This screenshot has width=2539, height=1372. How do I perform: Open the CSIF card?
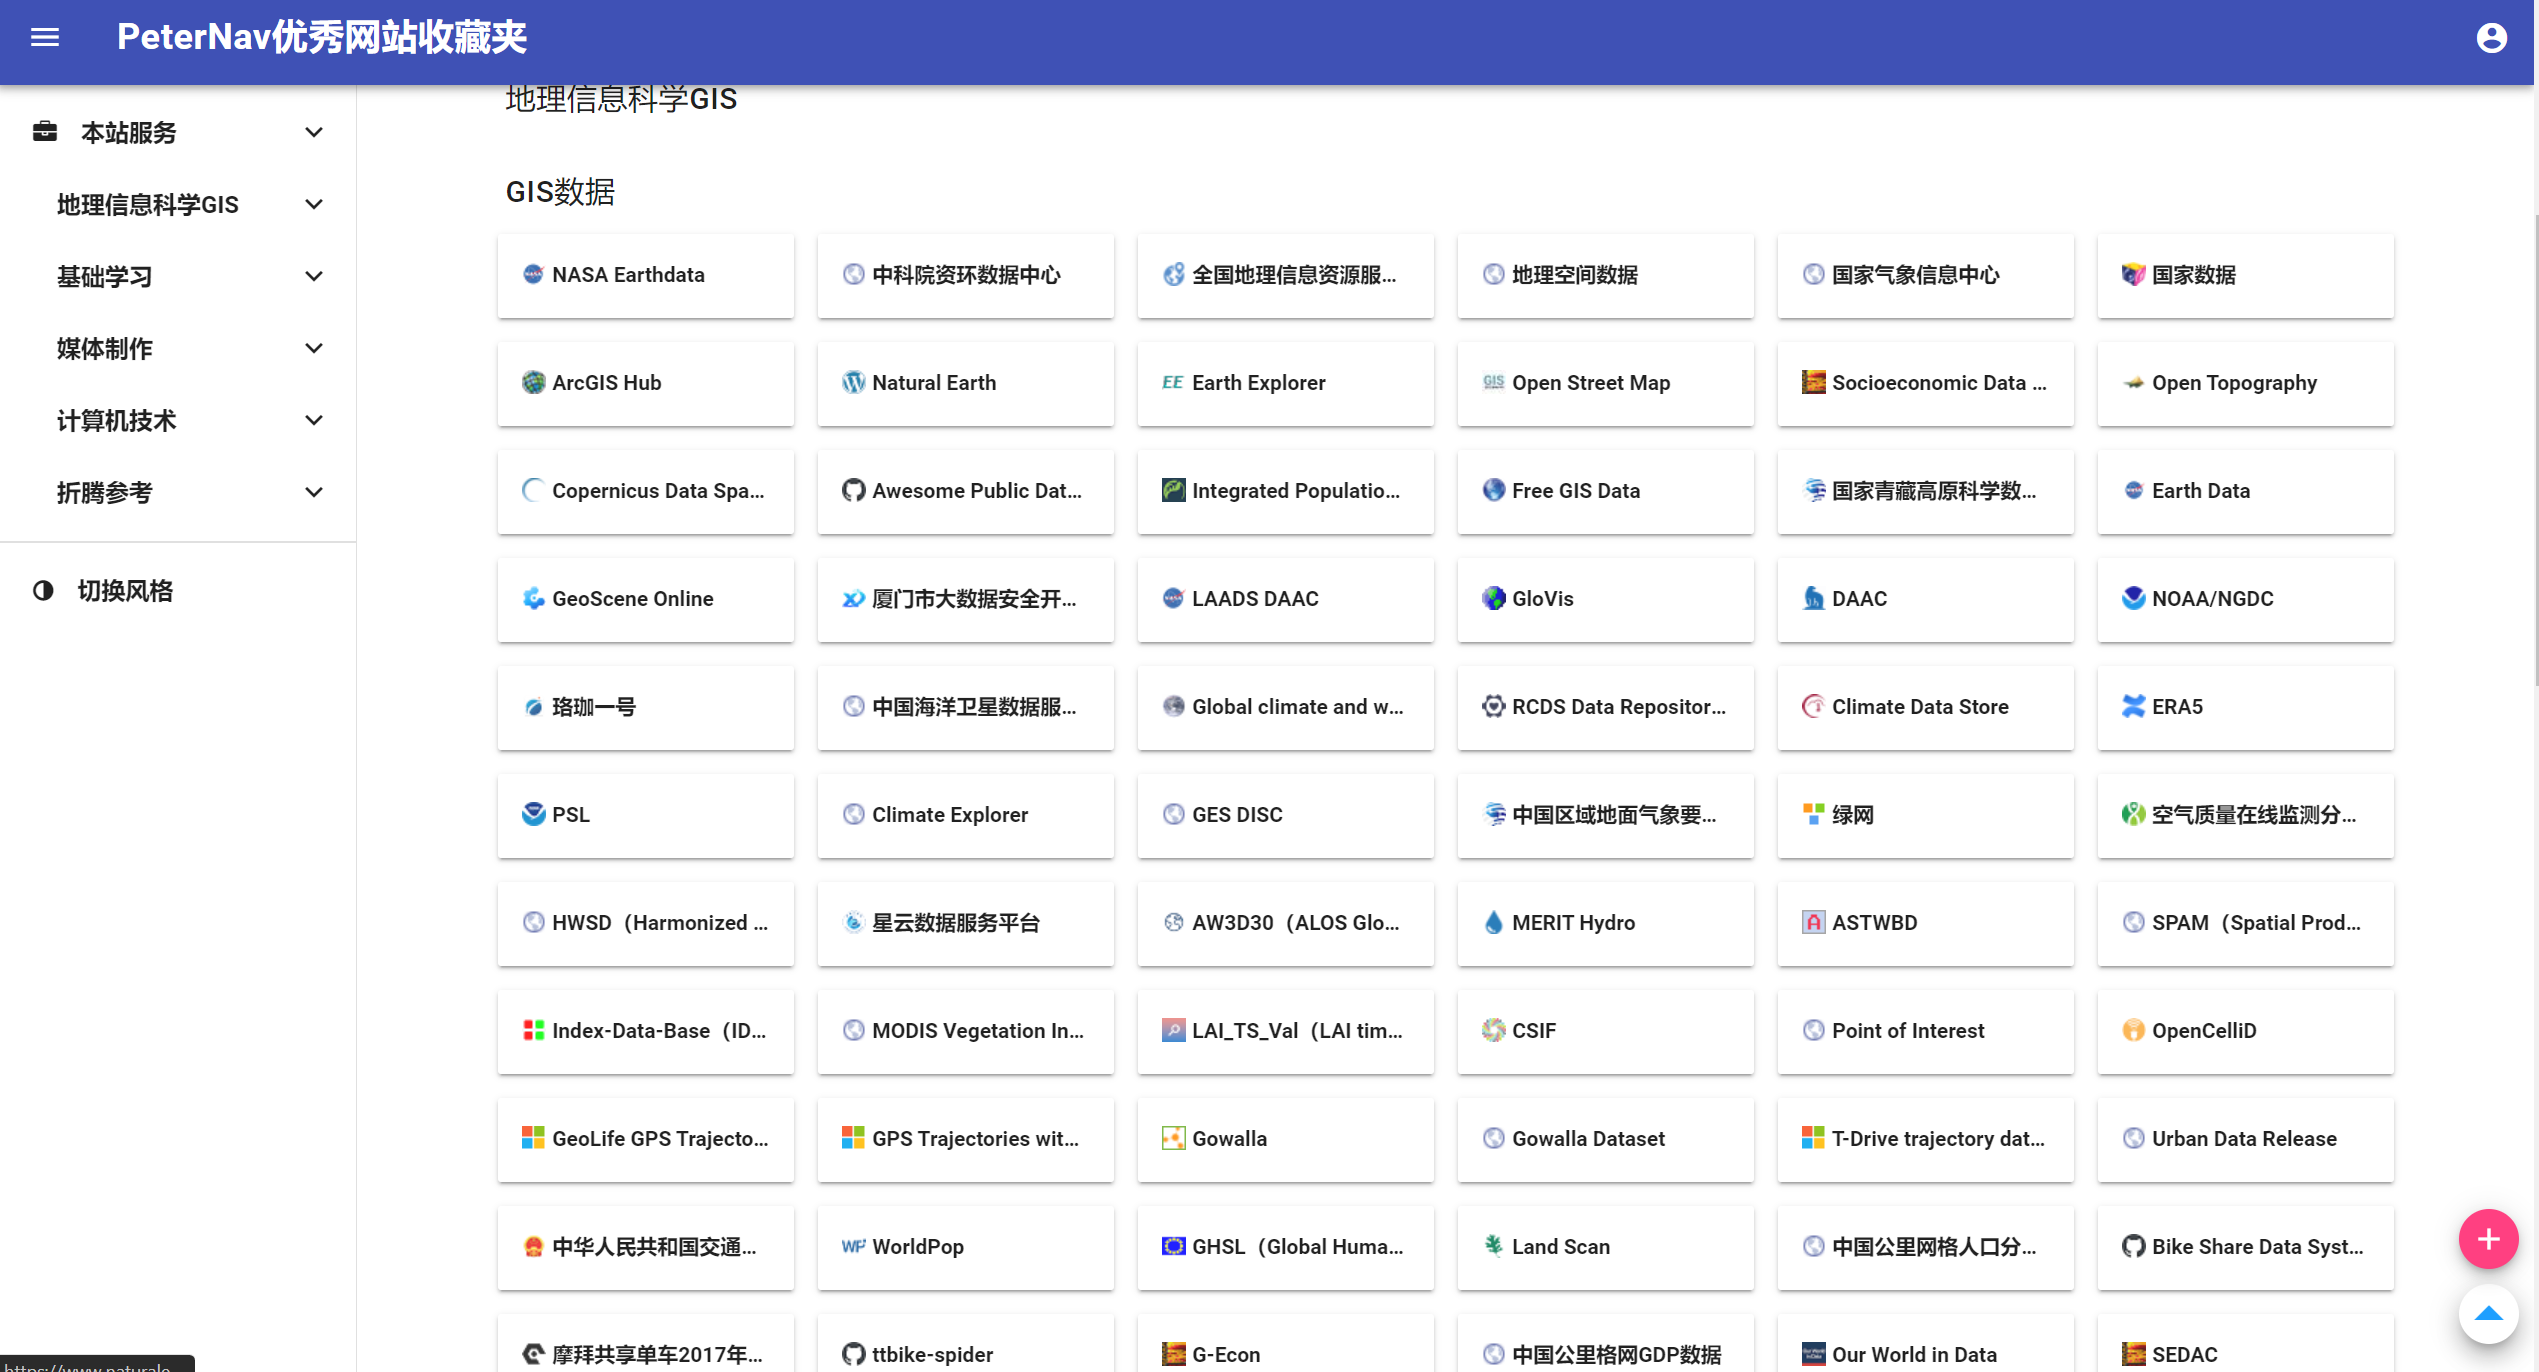click(x=1605, y=1031)
